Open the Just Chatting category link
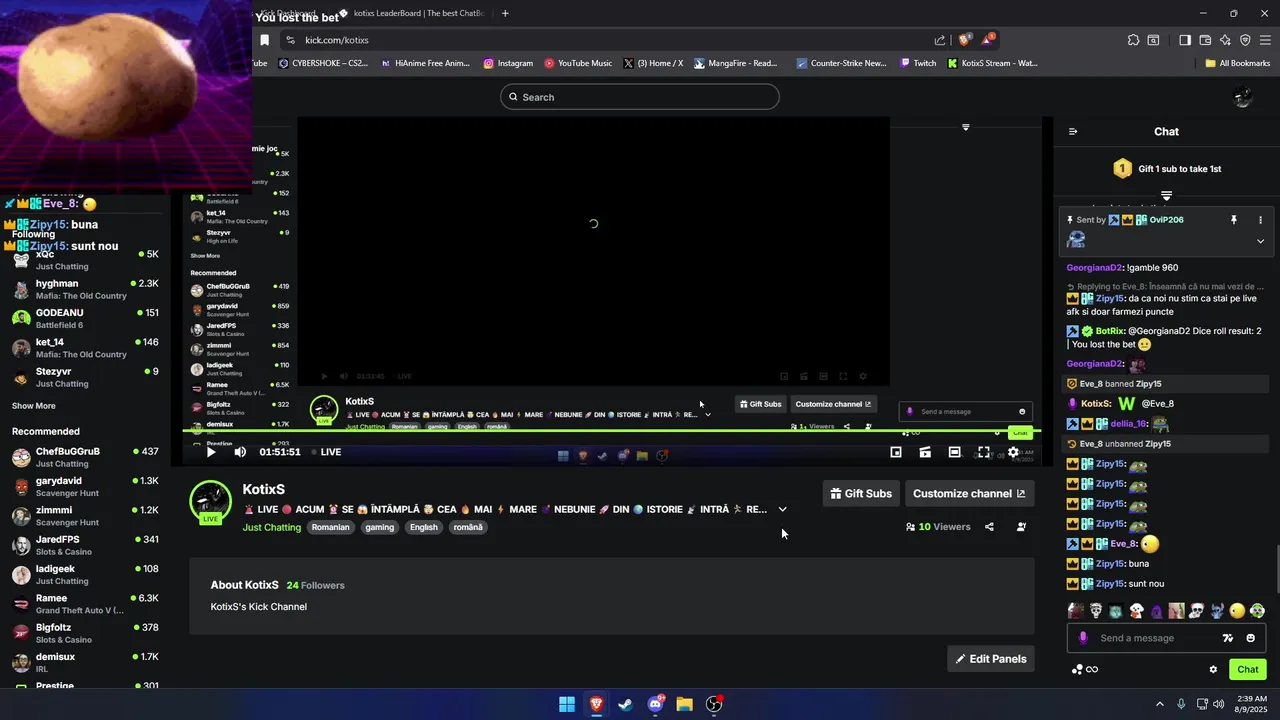The image size is (1280, 720). [x=271, y=527]
